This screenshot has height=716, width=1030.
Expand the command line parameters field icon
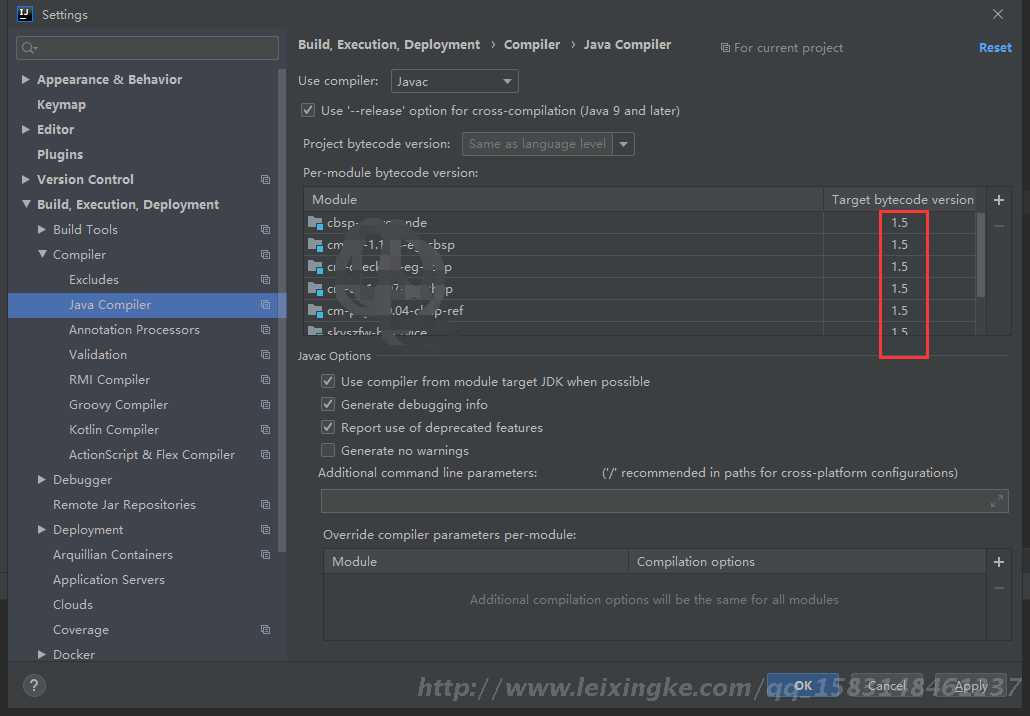997,501
